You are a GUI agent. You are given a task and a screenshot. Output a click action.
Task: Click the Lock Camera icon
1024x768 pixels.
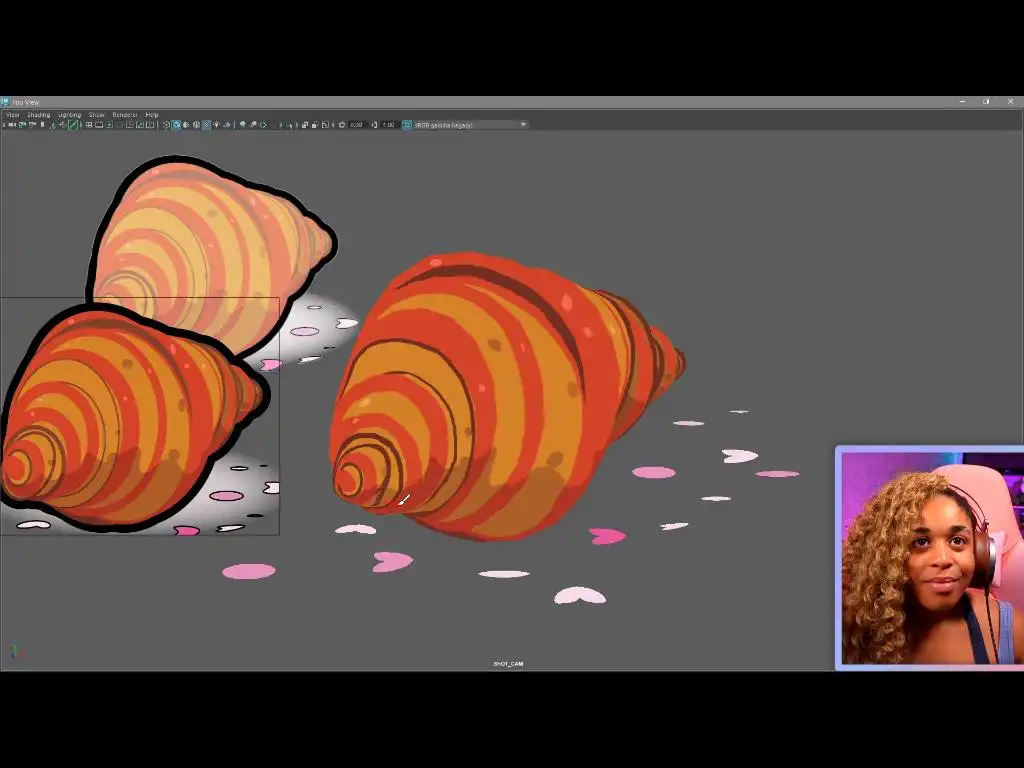22,124
